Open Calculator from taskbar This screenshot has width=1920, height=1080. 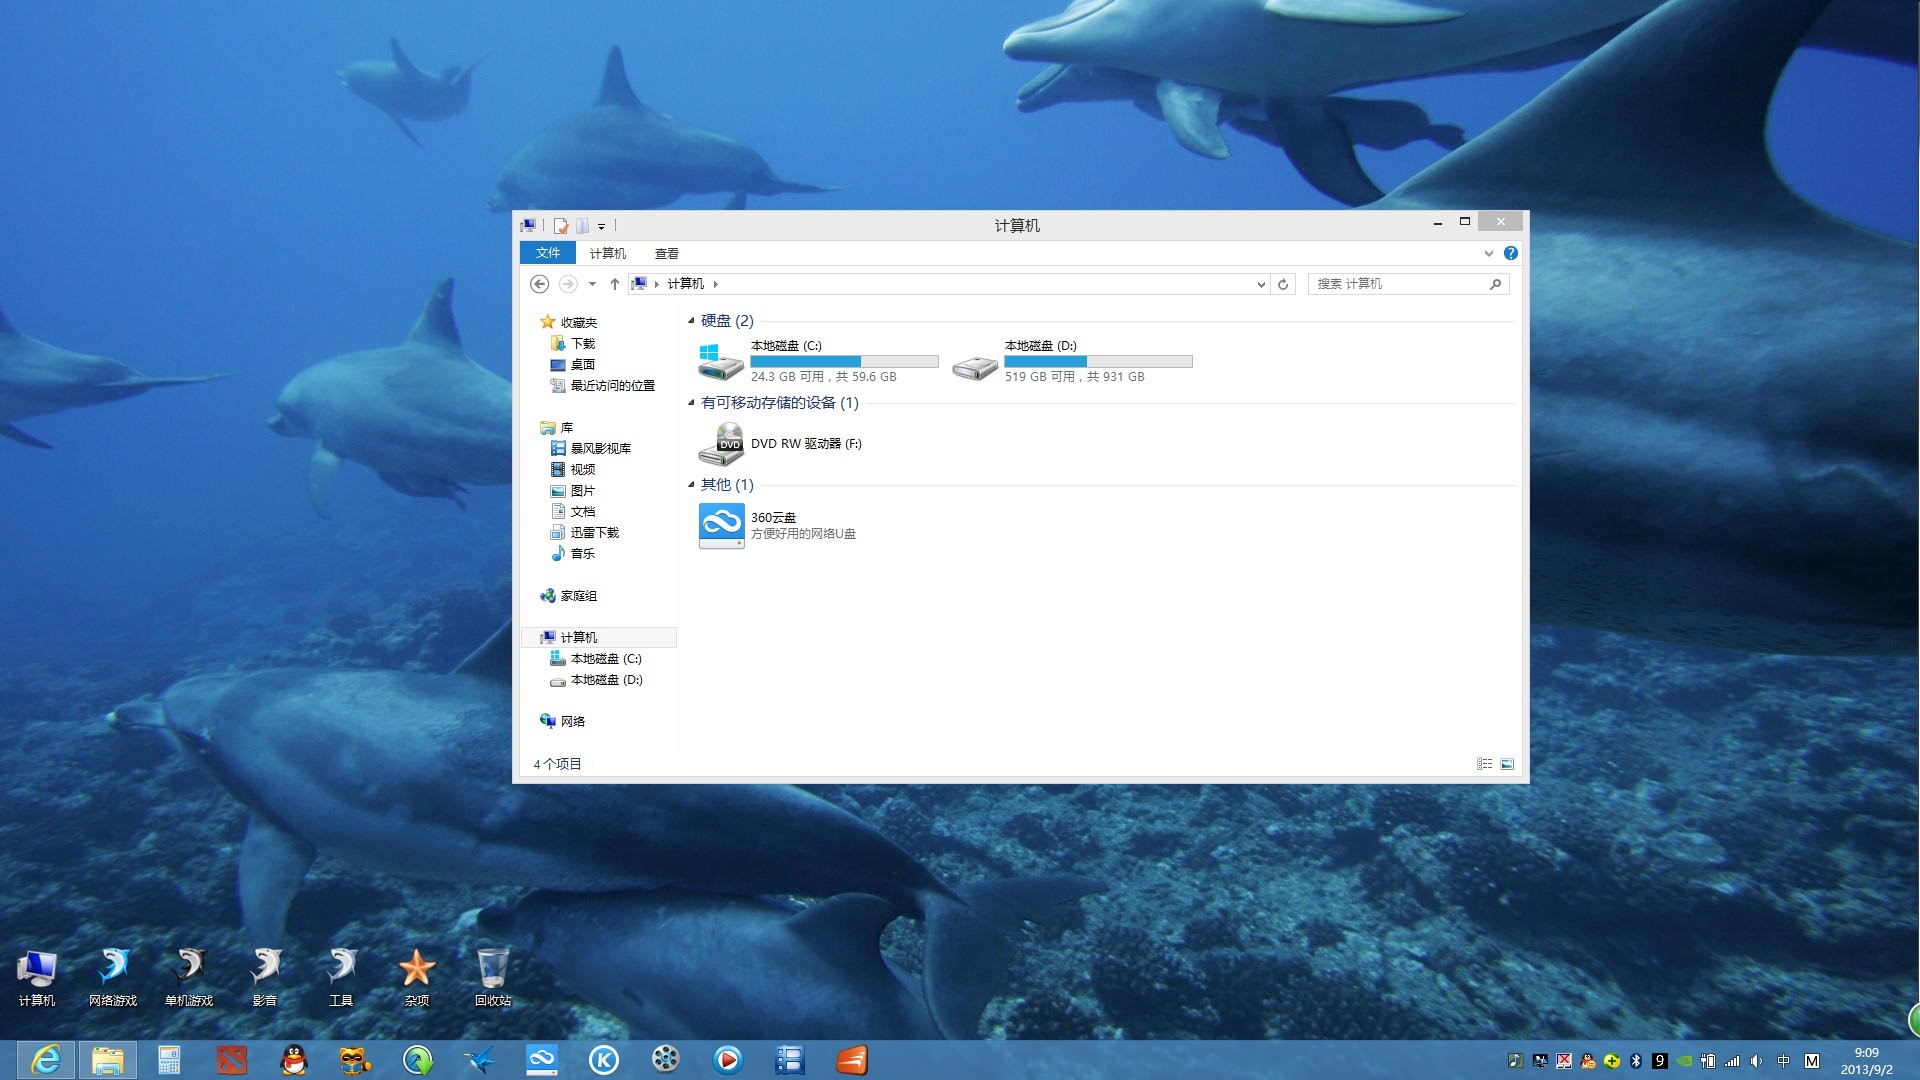point(169,1060)
